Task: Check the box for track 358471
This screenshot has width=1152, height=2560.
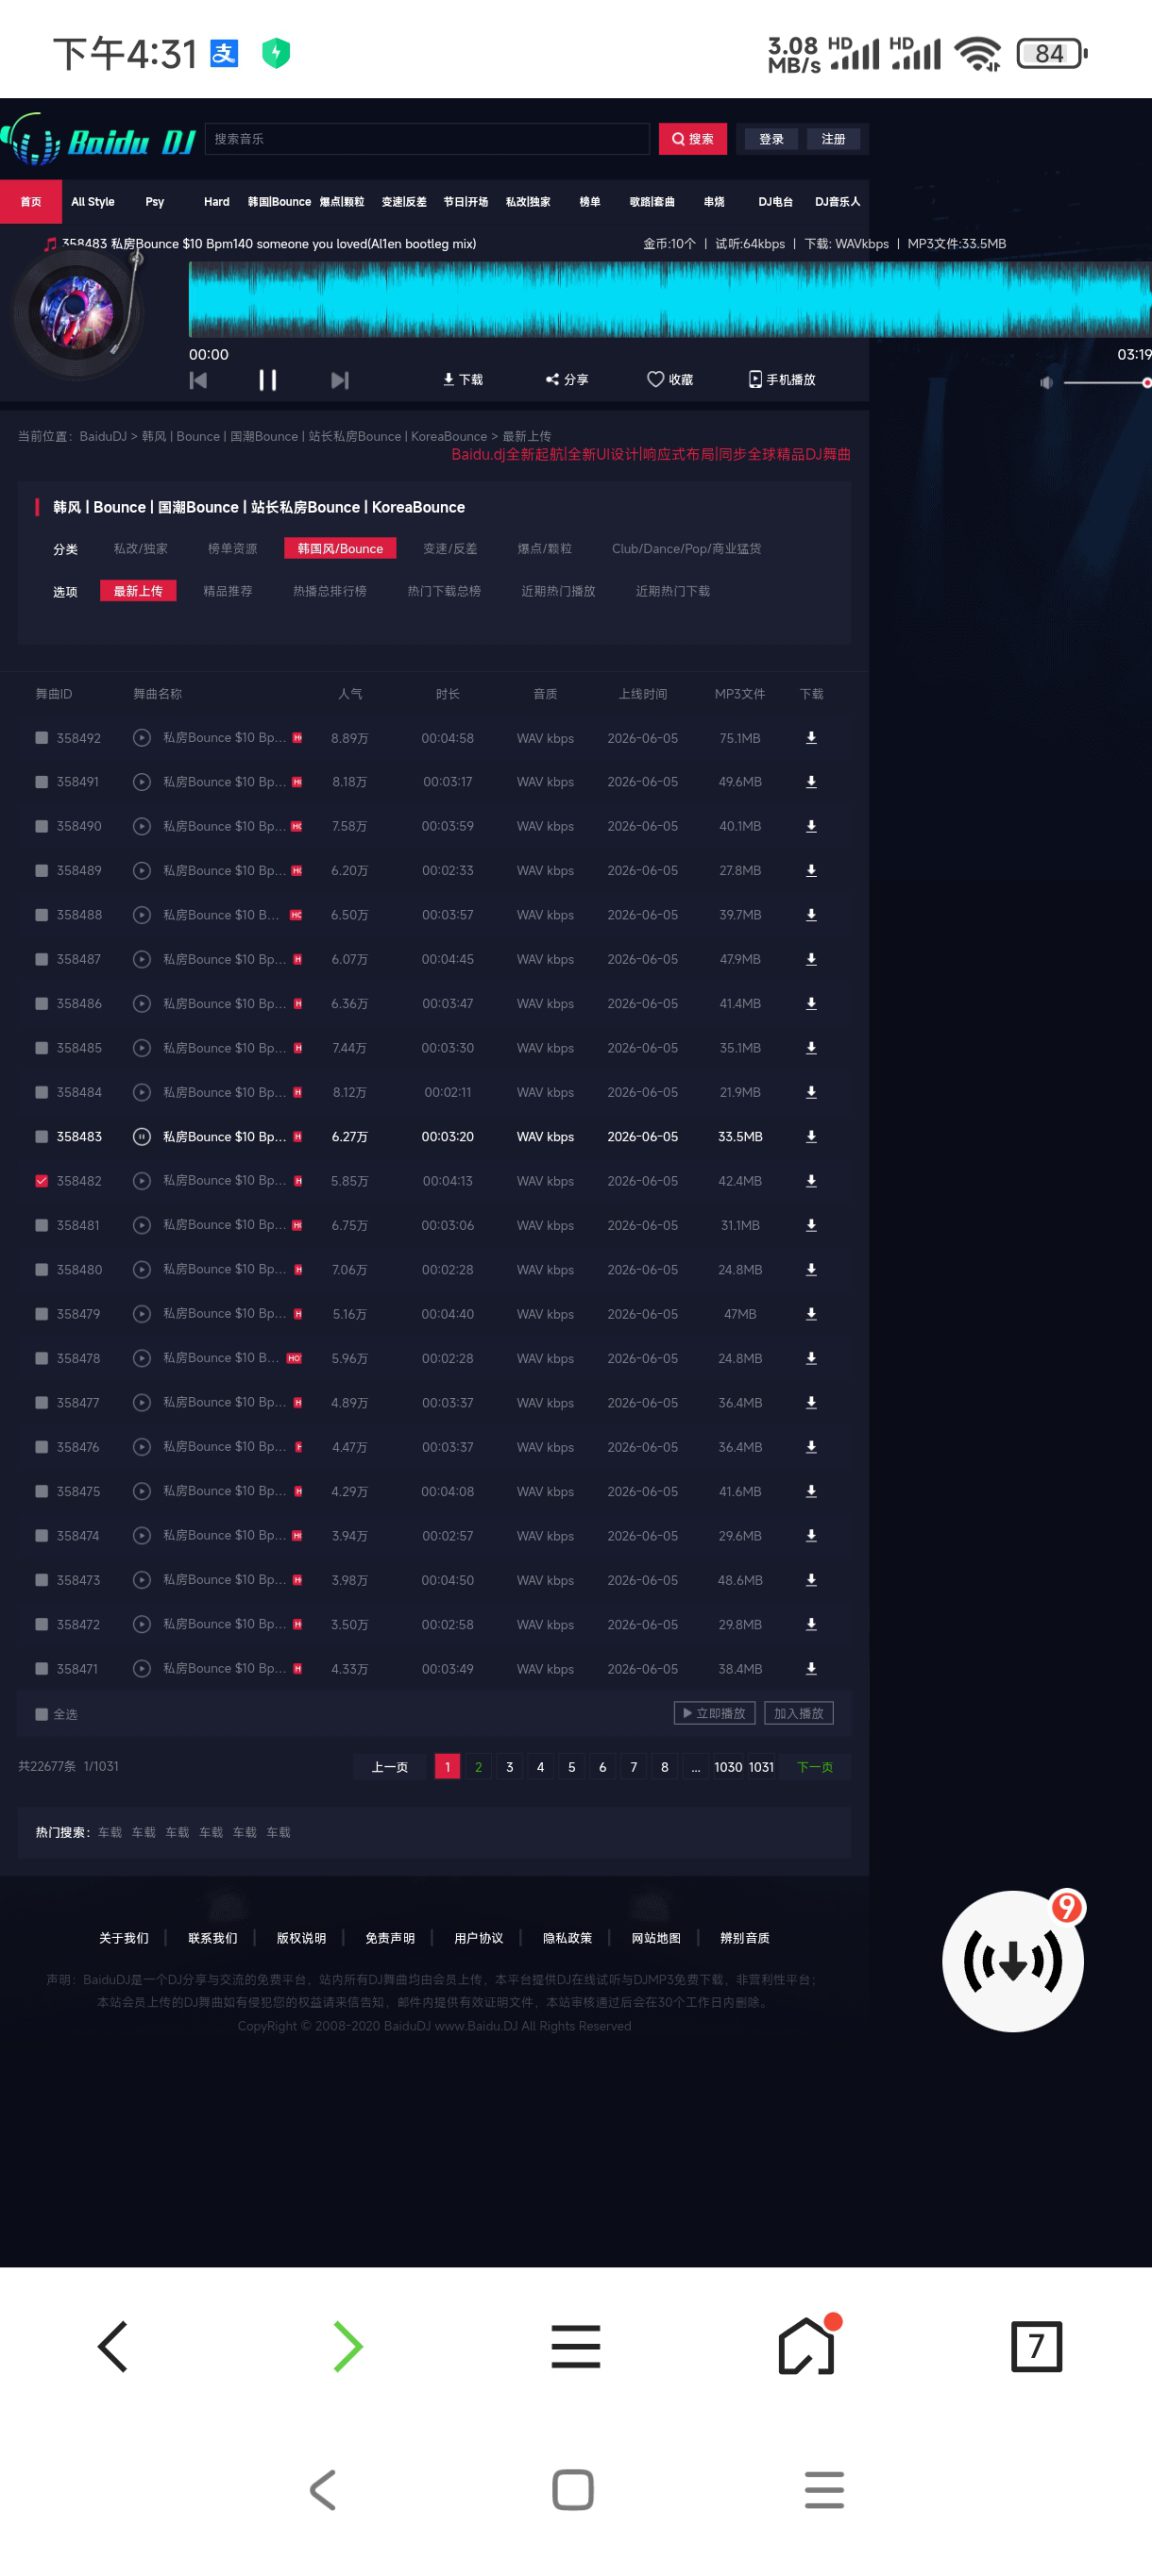Action: pyautogui.click(x=42, y=1669)
